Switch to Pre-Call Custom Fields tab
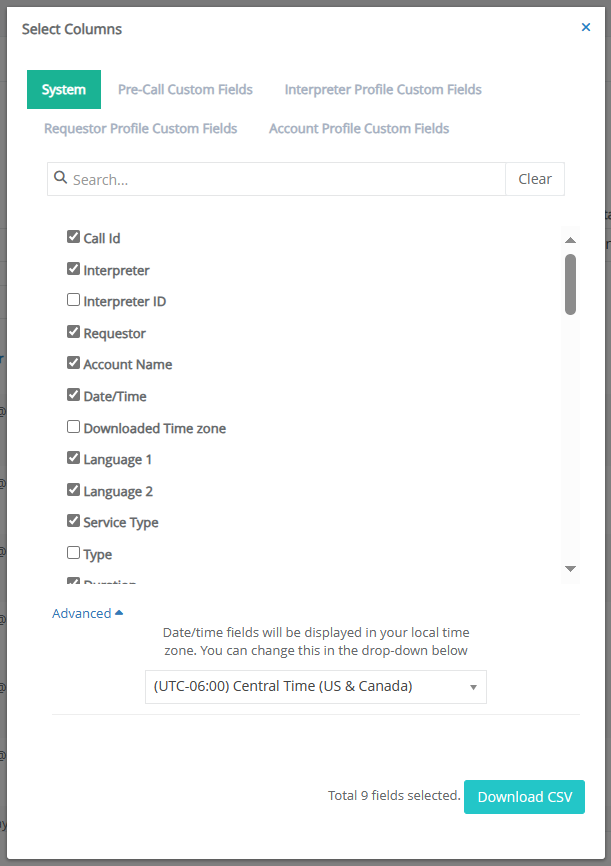The width and height of the screenshot is (611, 866). (x=185, y=89)
